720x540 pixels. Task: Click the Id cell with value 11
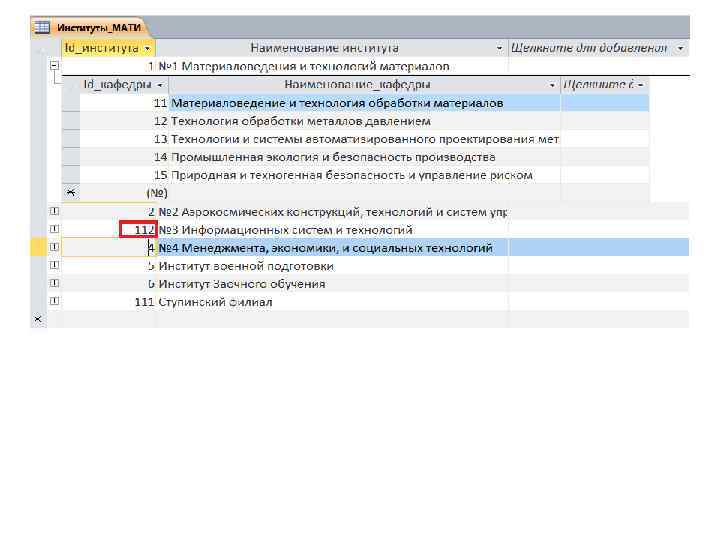[x=124, y=103]
